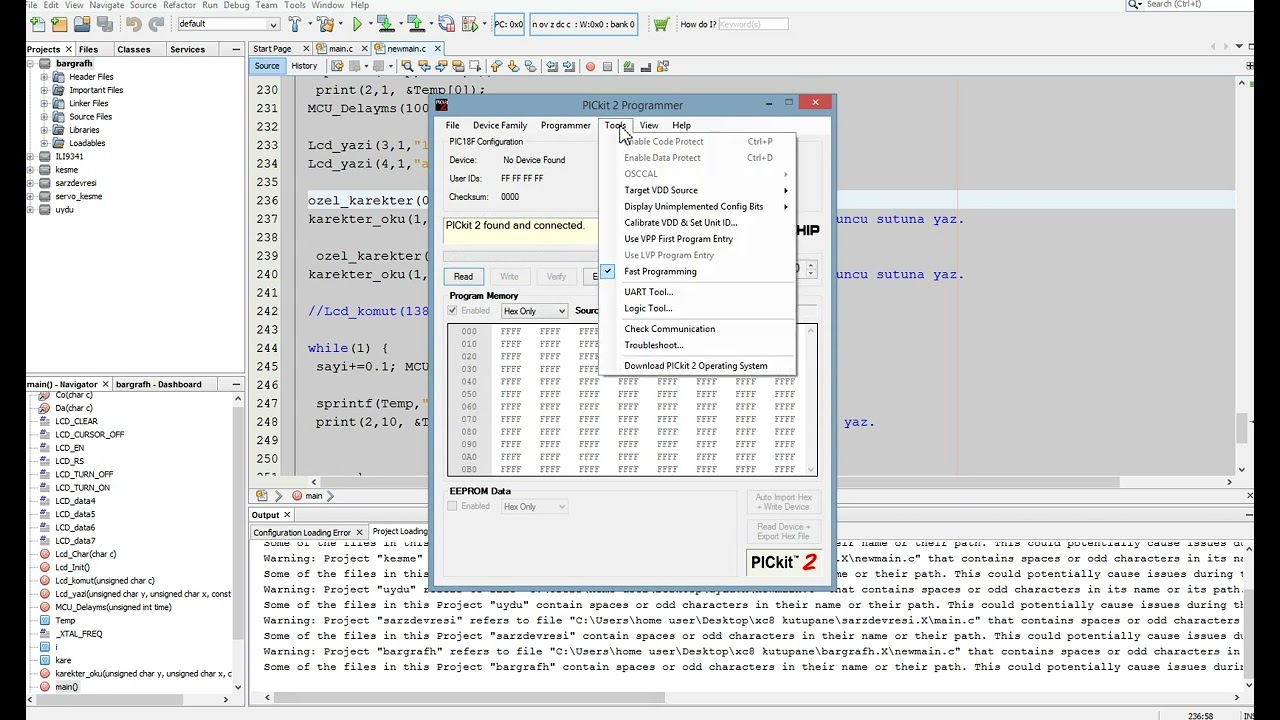Open the Services tab in the left panel
Image resolution: width=1280 pixels, height=720 pixels.
pyautogui.click(x=187, y=49)
